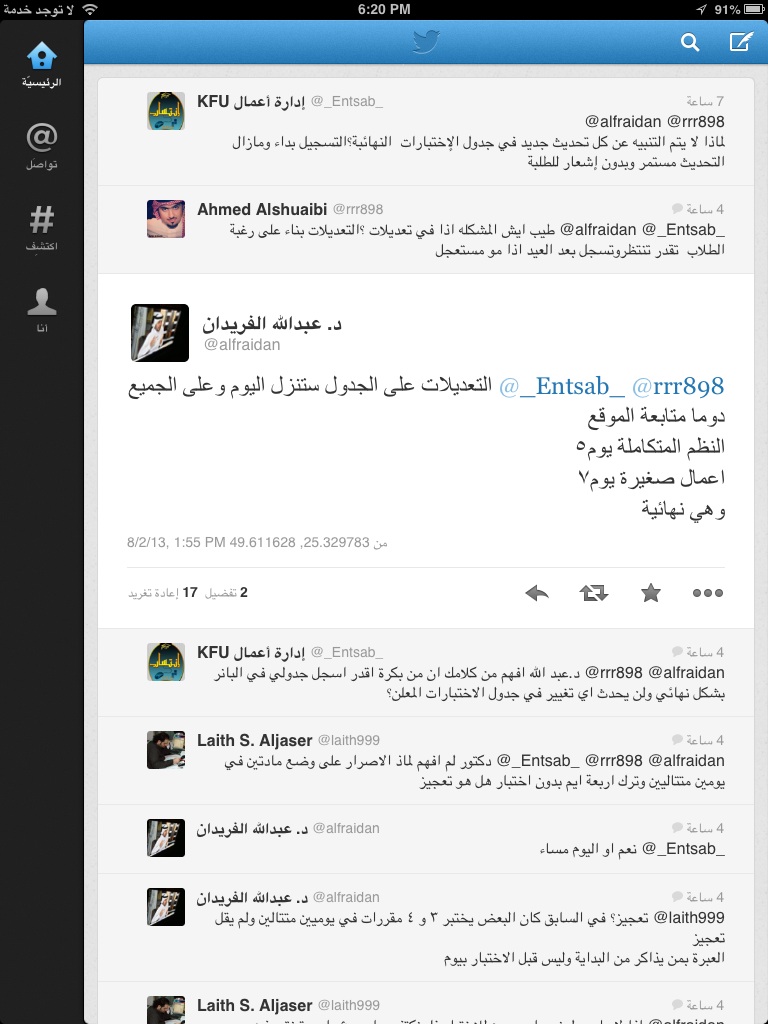This screenshot has height=1024, width=768.
Task: View the 17 retweets count
Action: point(163,593)
